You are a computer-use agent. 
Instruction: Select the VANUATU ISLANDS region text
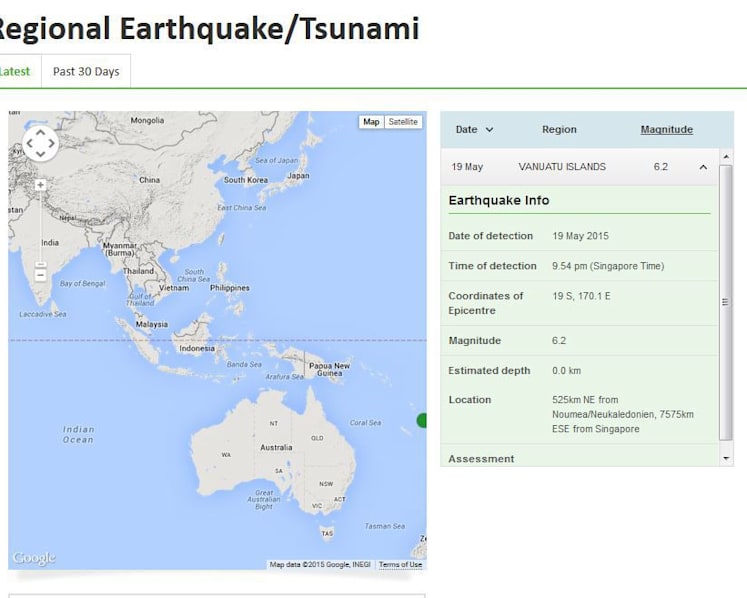click(x=562, y=167)
